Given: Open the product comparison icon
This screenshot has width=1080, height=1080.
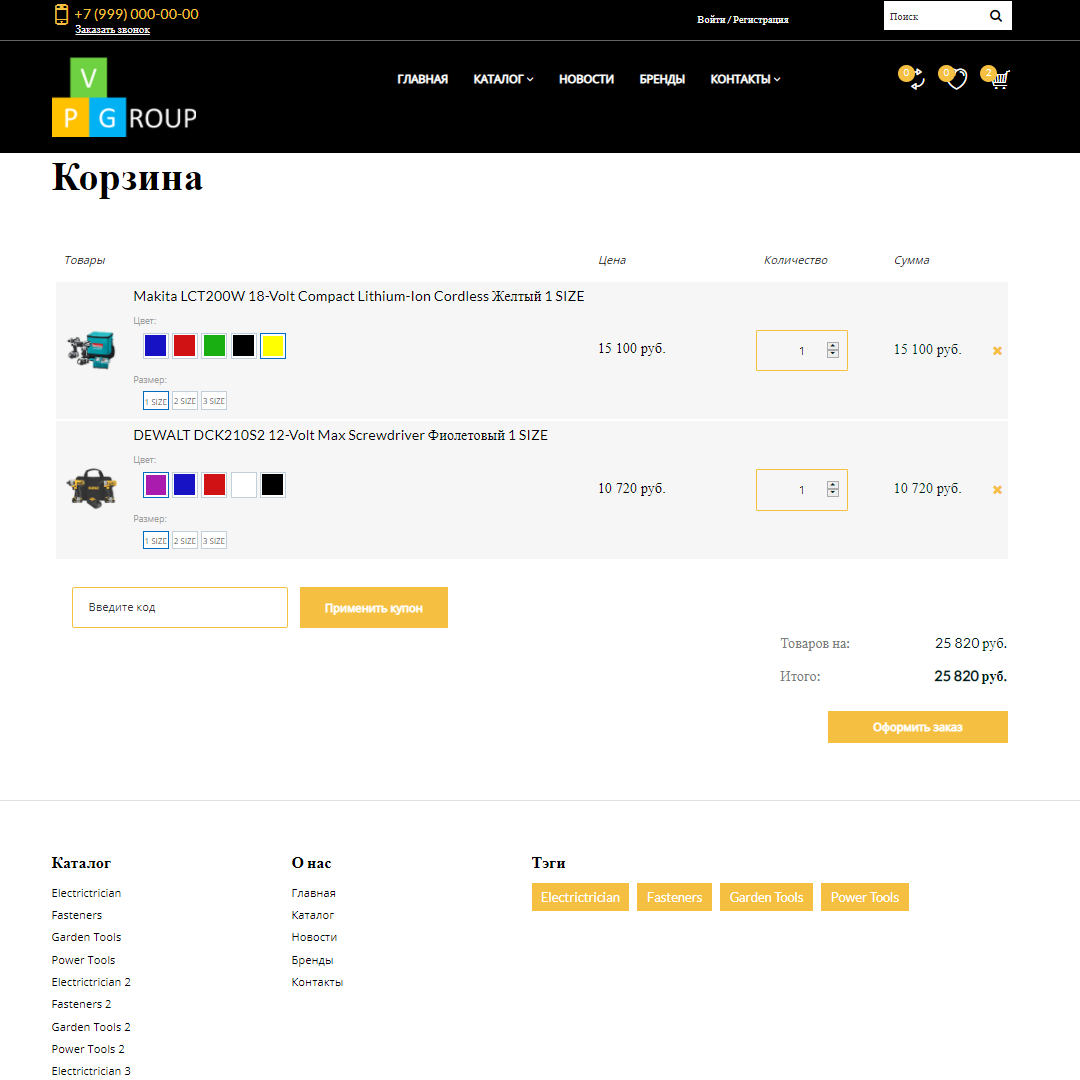Looking at the screenshot, I should pyautogui.click(x=912, y=79).
